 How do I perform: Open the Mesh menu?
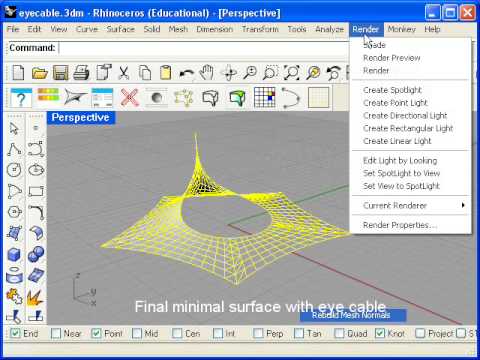[178, 29]
